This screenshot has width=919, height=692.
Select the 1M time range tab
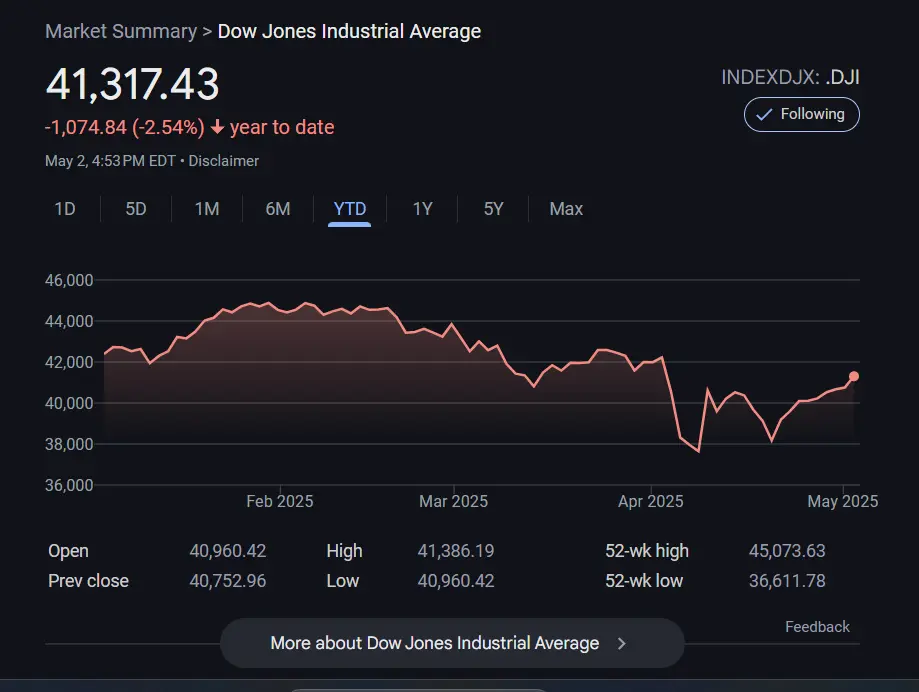pos(206,209)
